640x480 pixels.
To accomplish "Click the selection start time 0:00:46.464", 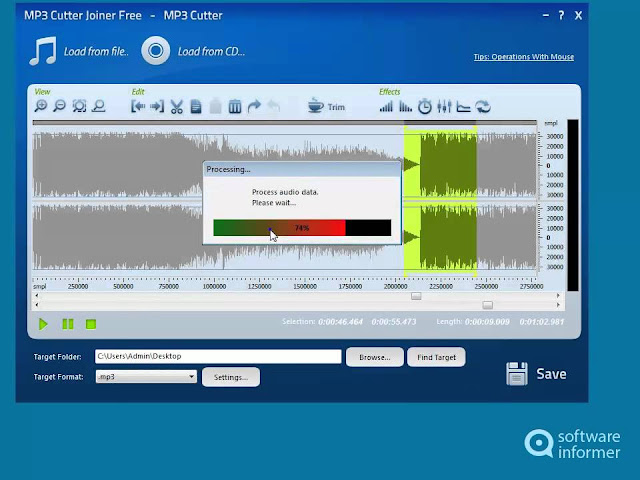I will click(340, 322).
